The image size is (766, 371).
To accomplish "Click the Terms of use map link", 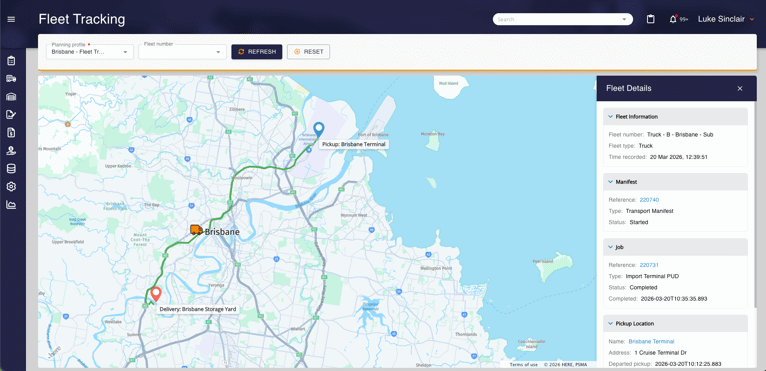I will [x=524, y=365].
